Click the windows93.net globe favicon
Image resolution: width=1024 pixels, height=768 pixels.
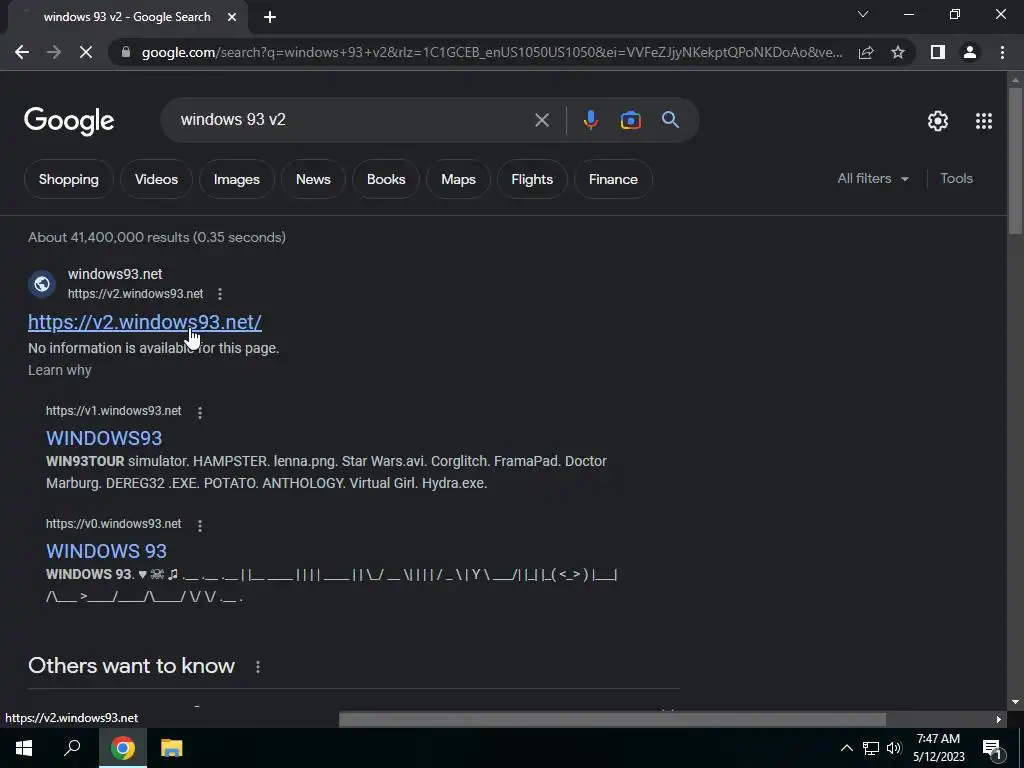pos(42,284)
